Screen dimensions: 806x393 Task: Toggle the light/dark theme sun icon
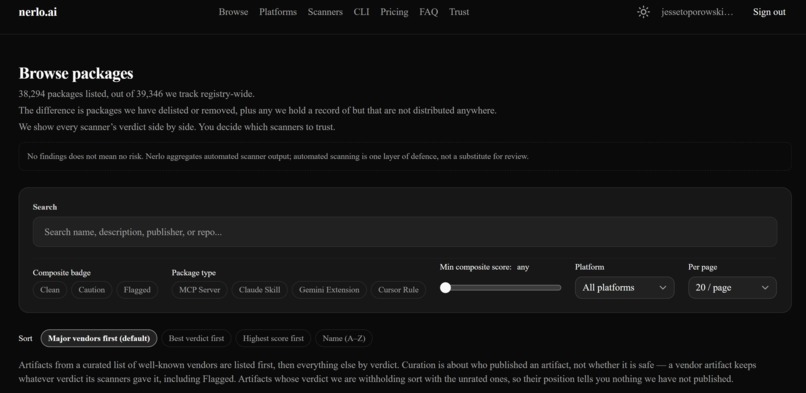click(643, 12)
